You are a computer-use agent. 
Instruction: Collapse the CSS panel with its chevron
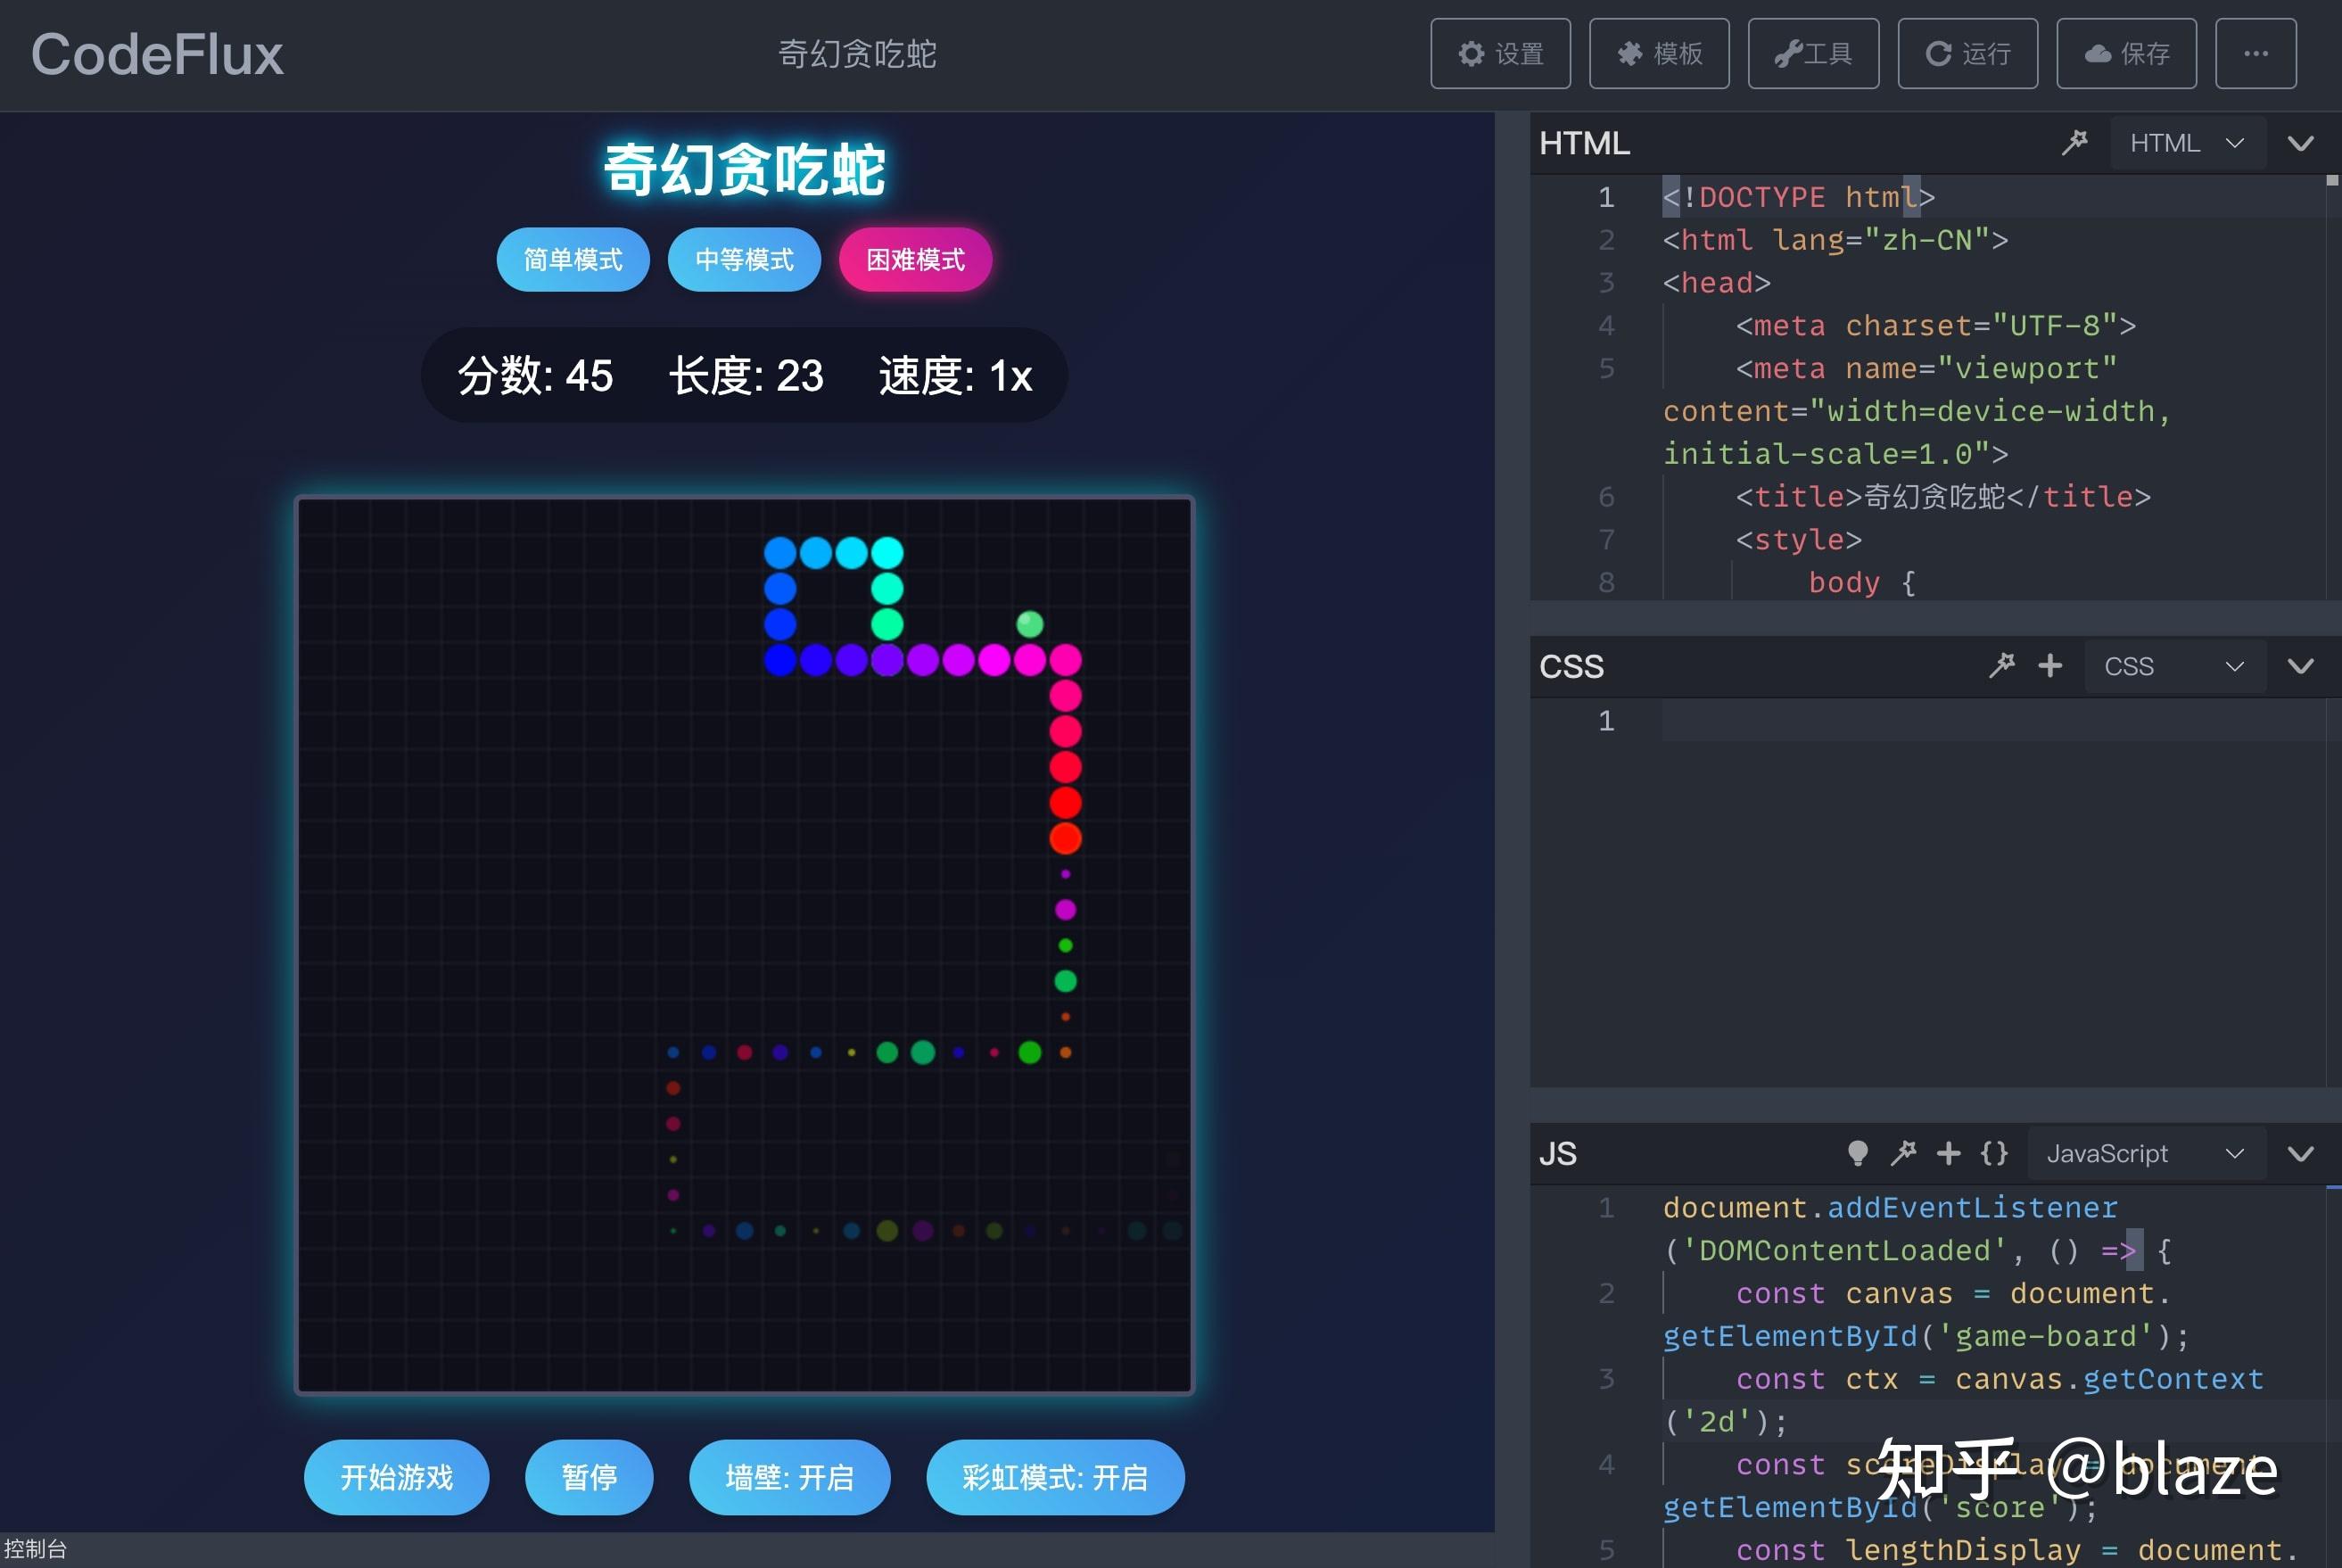(2300, 666)
